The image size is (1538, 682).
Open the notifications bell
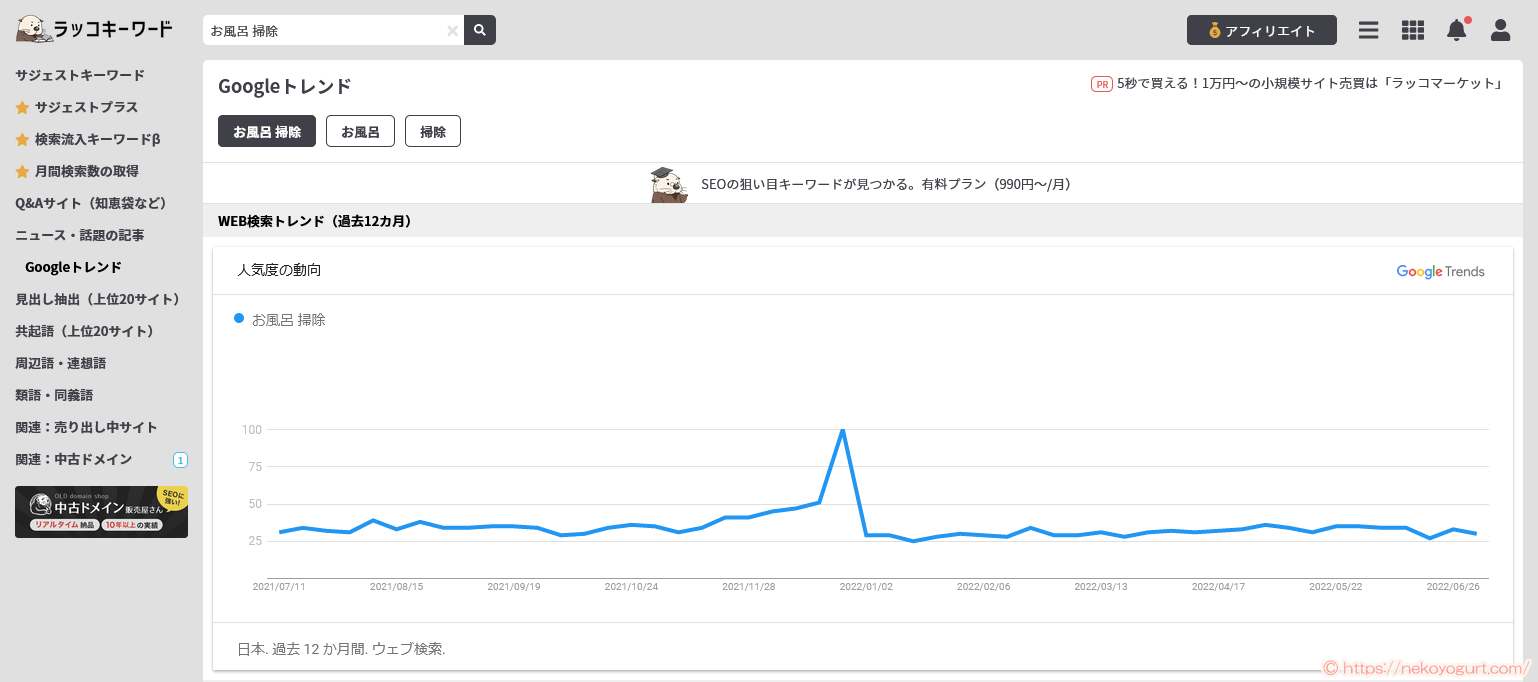[1456, 30]
